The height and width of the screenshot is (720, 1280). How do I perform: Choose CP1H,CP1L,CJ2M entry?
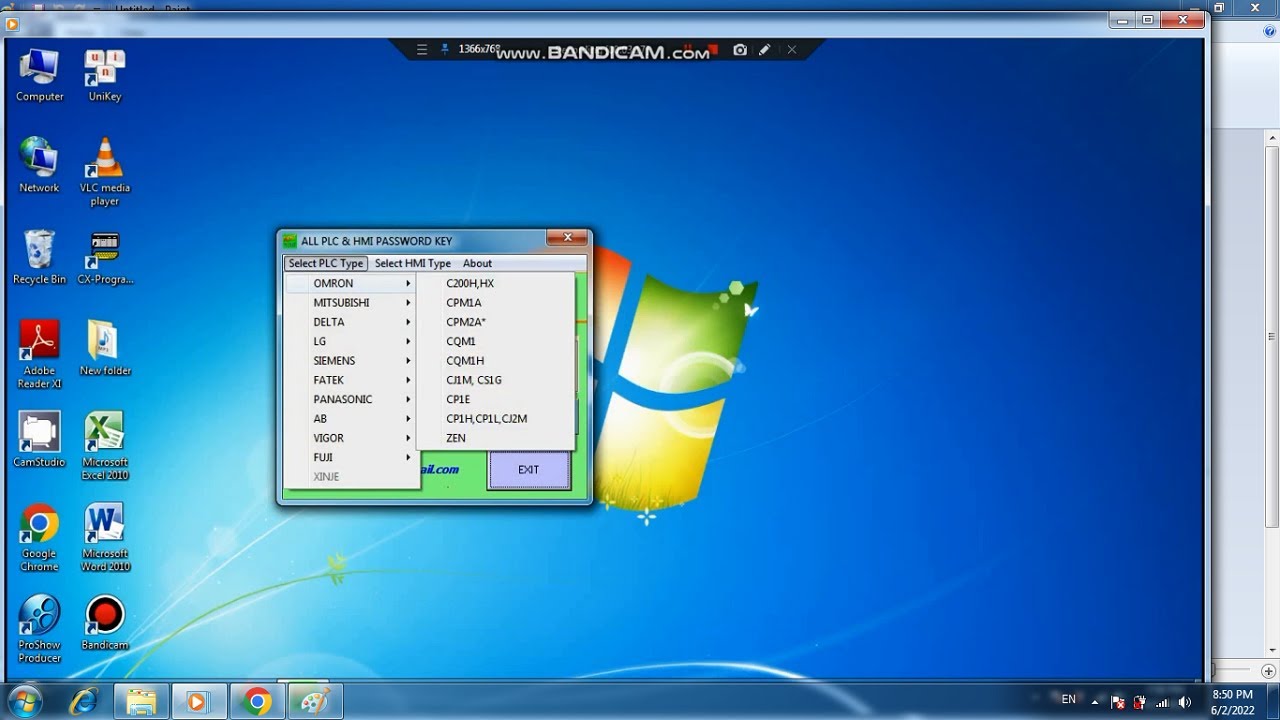point(496,418)
